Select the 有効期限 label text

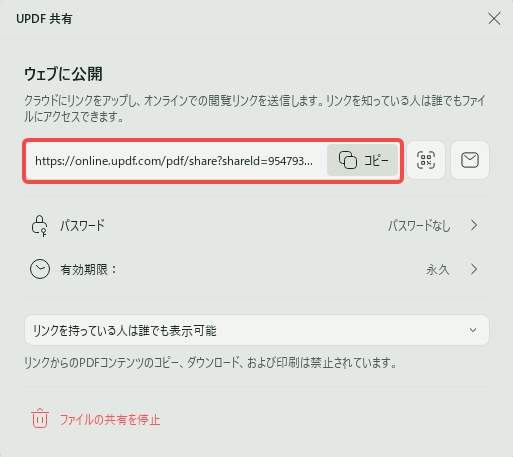[88, 269]
